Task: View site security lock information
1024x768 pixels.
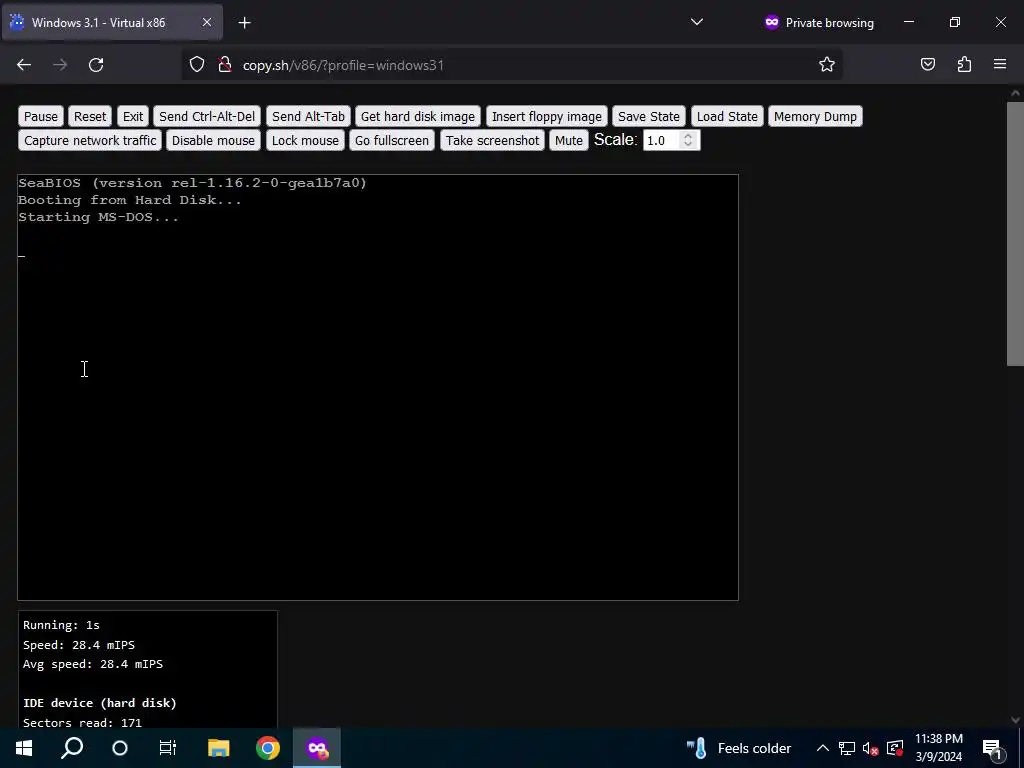Action: [x=225, y=65]
